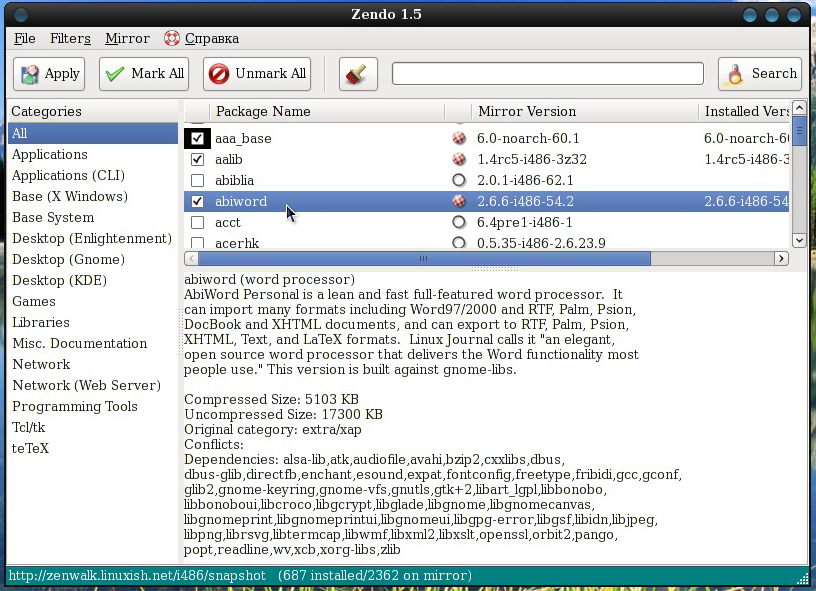Open the Filters menu
Screen dimensions: 816x591
click(70, 38)
